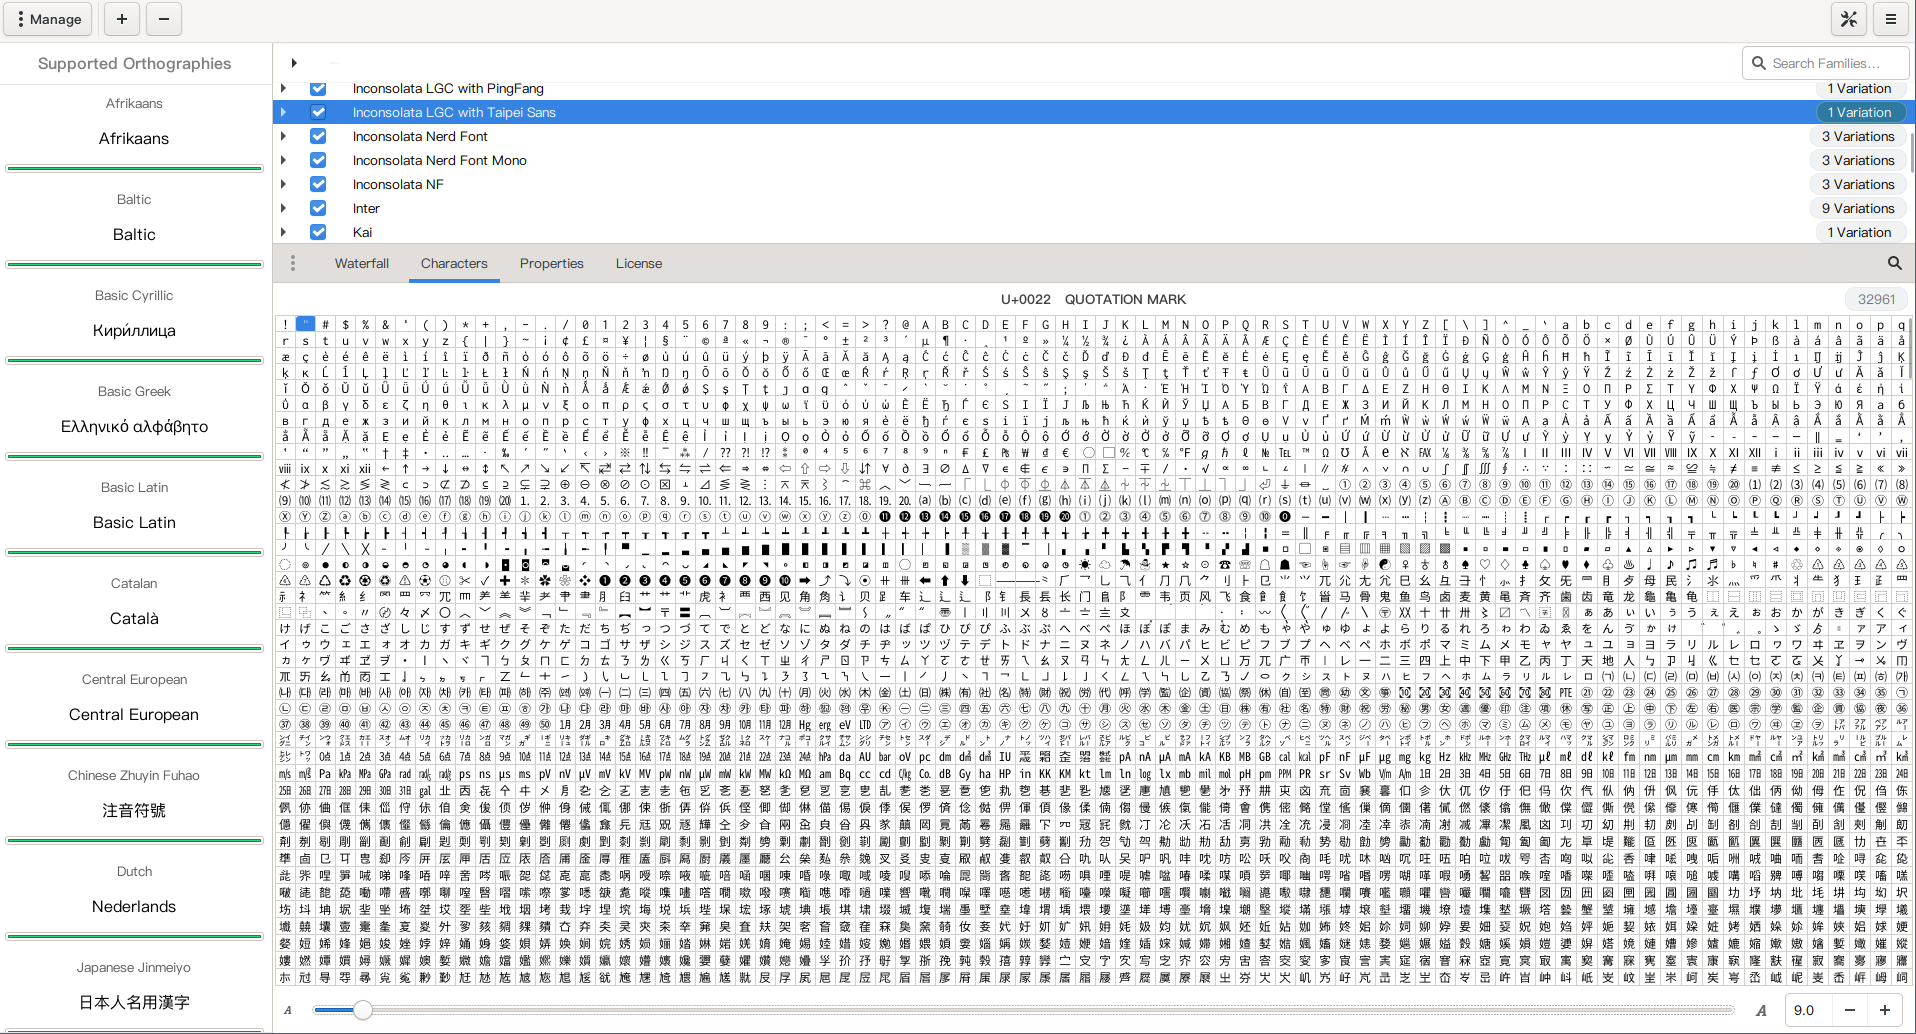Expand the Inter family row

[284, 208]
